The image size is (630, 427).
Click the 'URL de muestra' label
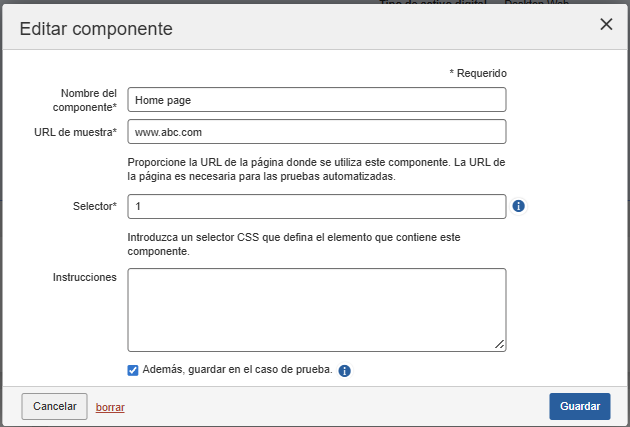point(76,132)
